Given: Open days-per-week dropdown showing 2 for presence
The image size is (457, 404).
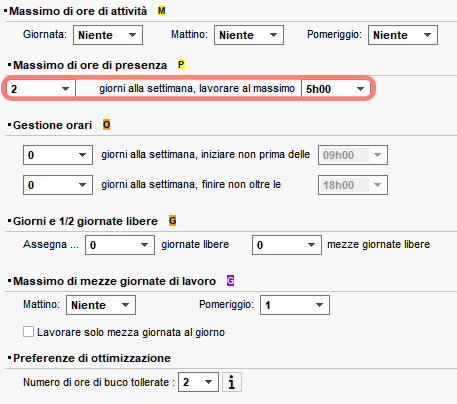Looking at the screenshot, I should [41, 89].
